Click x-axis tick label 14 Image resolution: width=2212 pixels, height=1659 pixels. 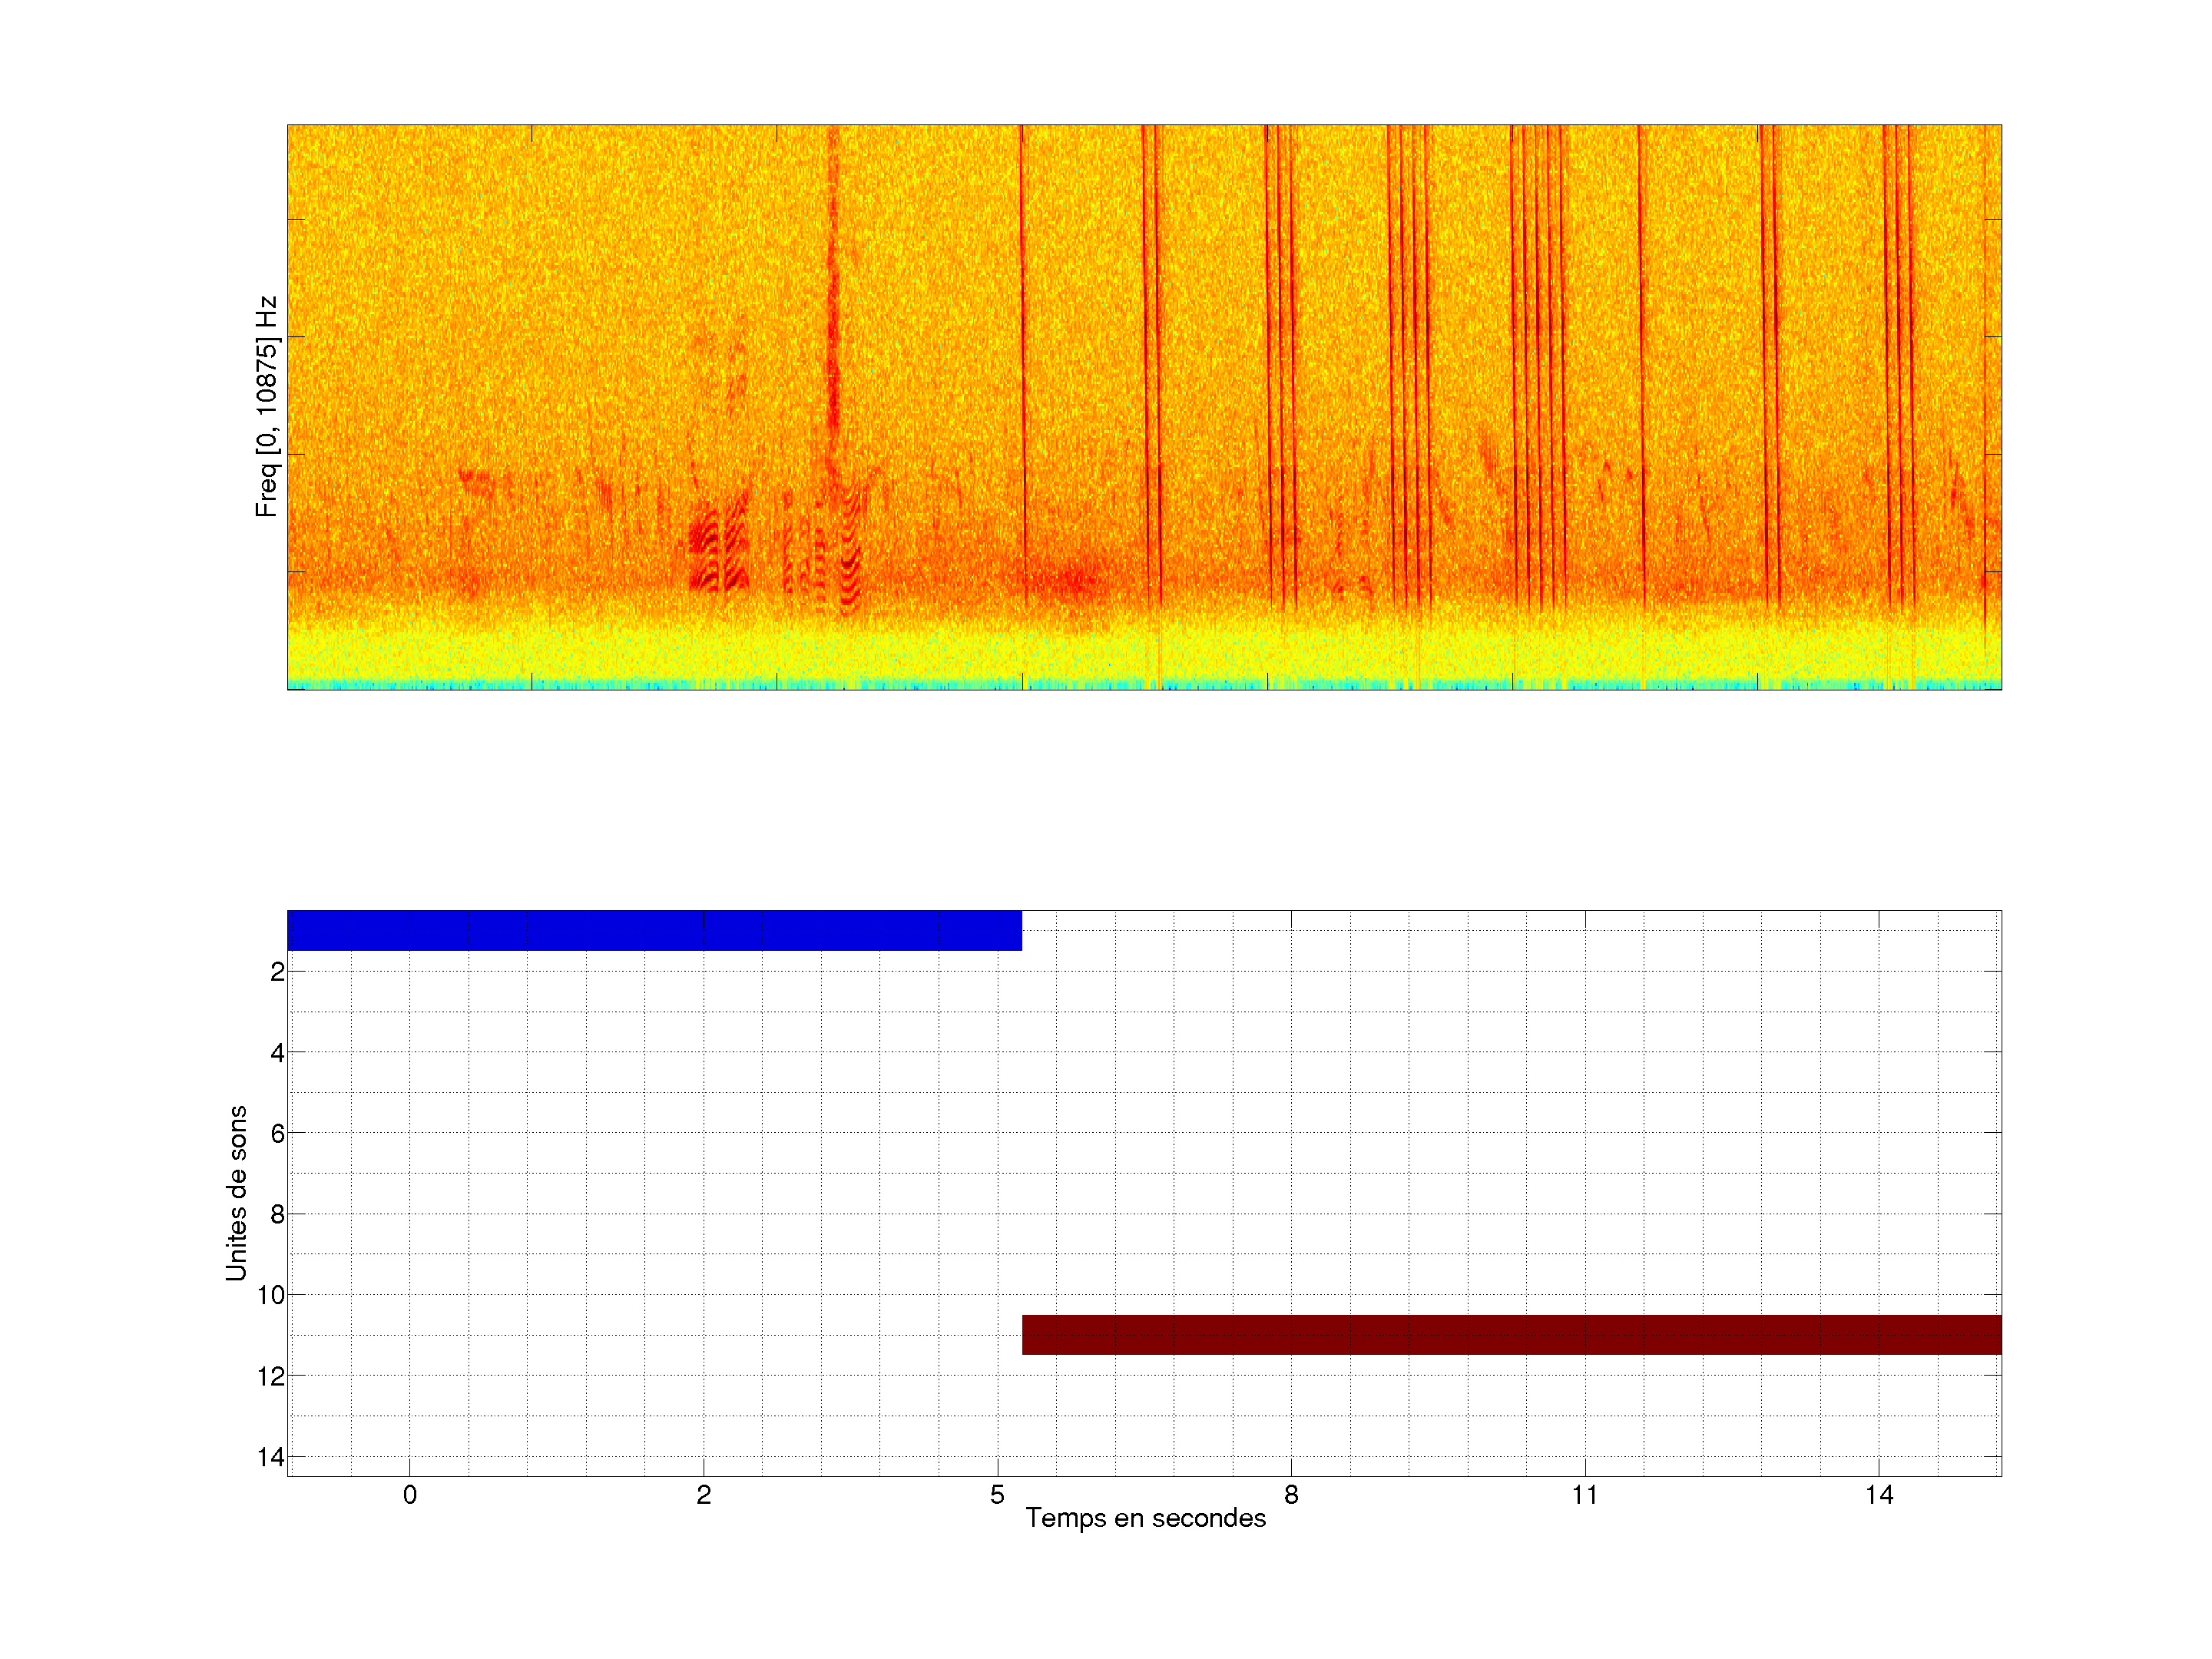coord(1879,1495)
